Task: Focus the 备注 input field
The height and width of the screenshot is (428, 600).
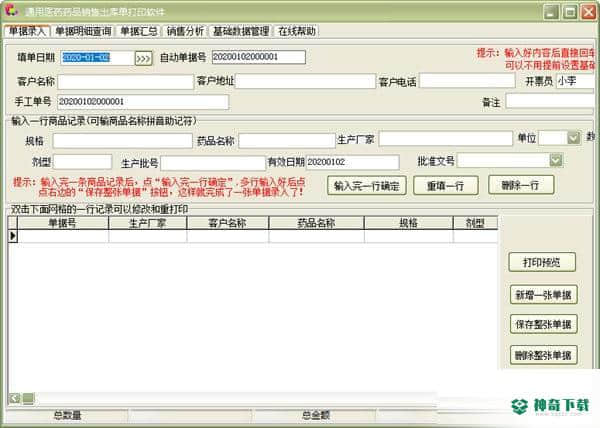Action: tap(550, 101)
